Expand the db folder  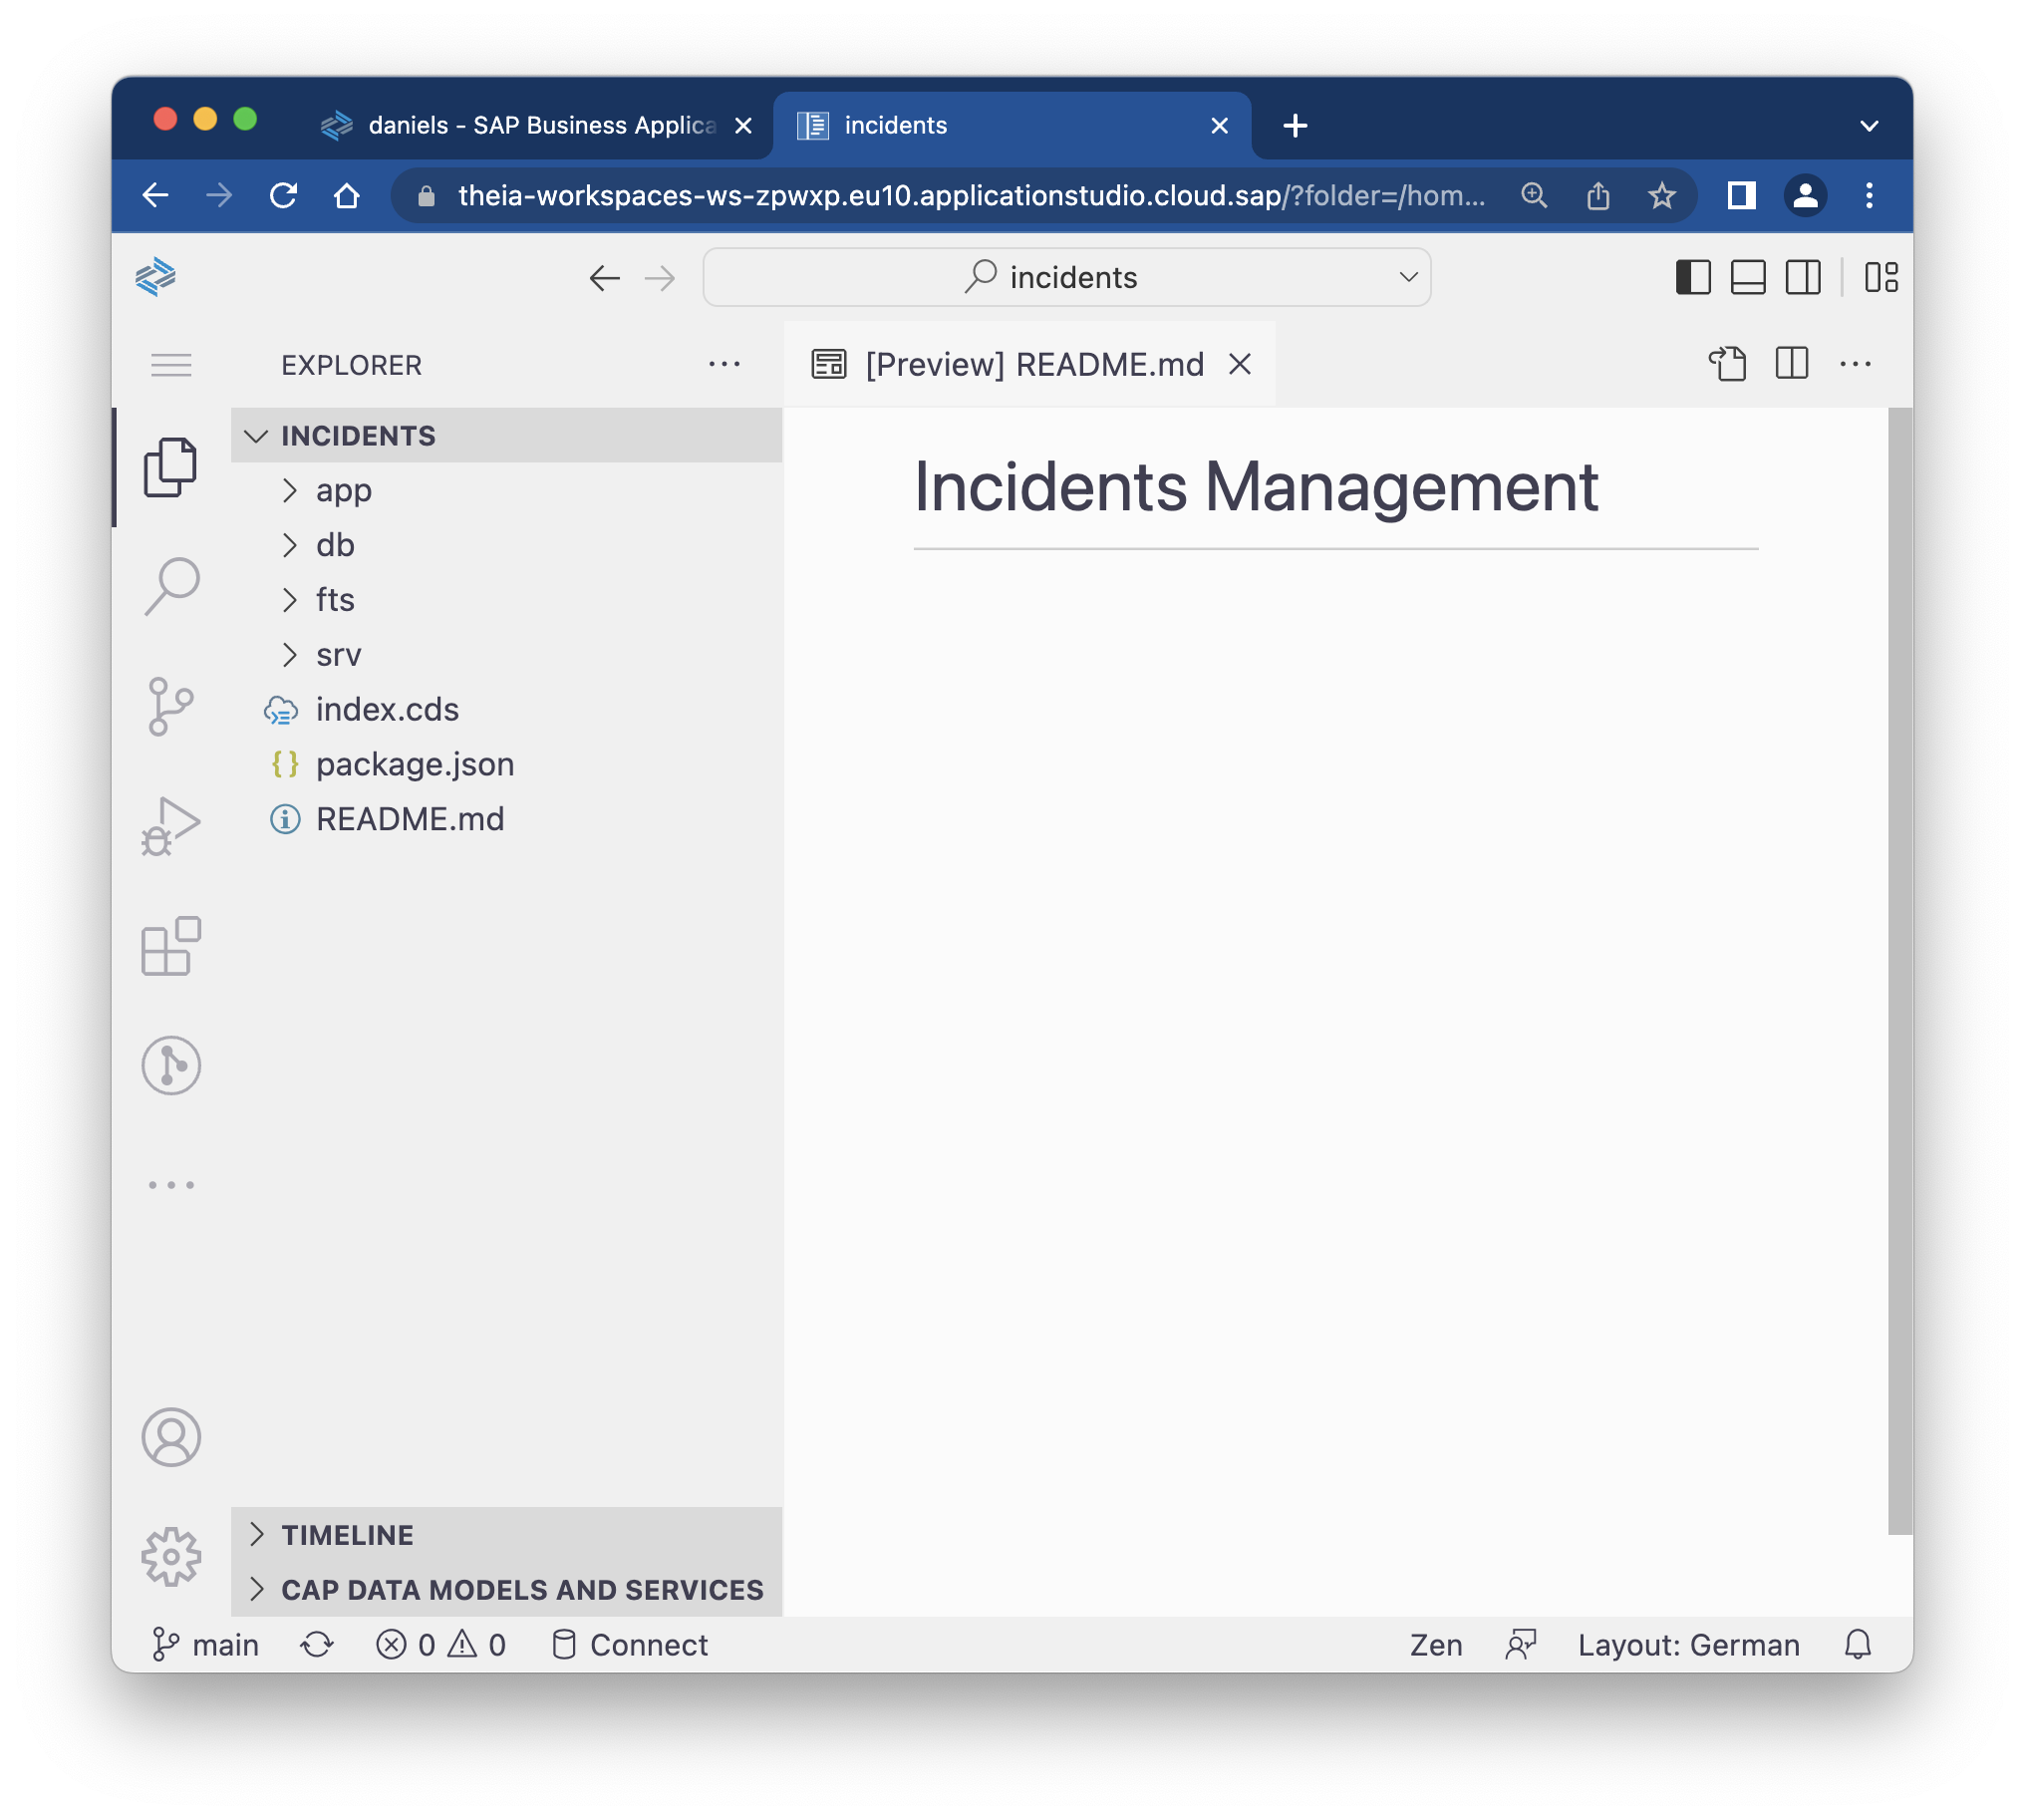(x=506, y=546)
